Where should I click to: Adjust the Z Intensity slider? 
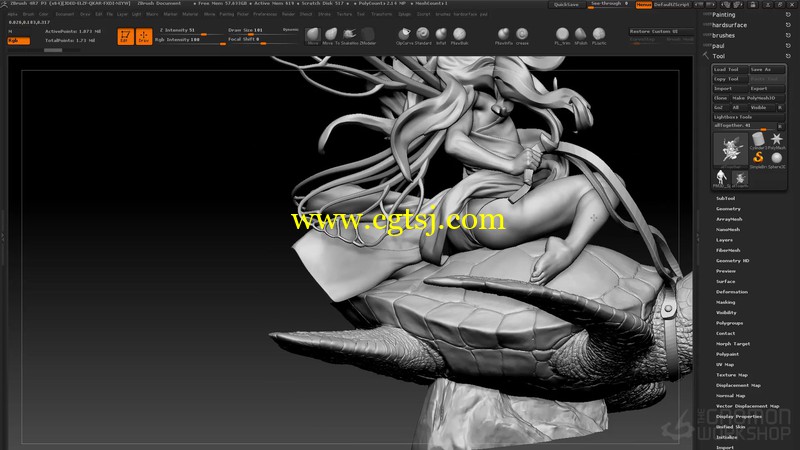191,31
